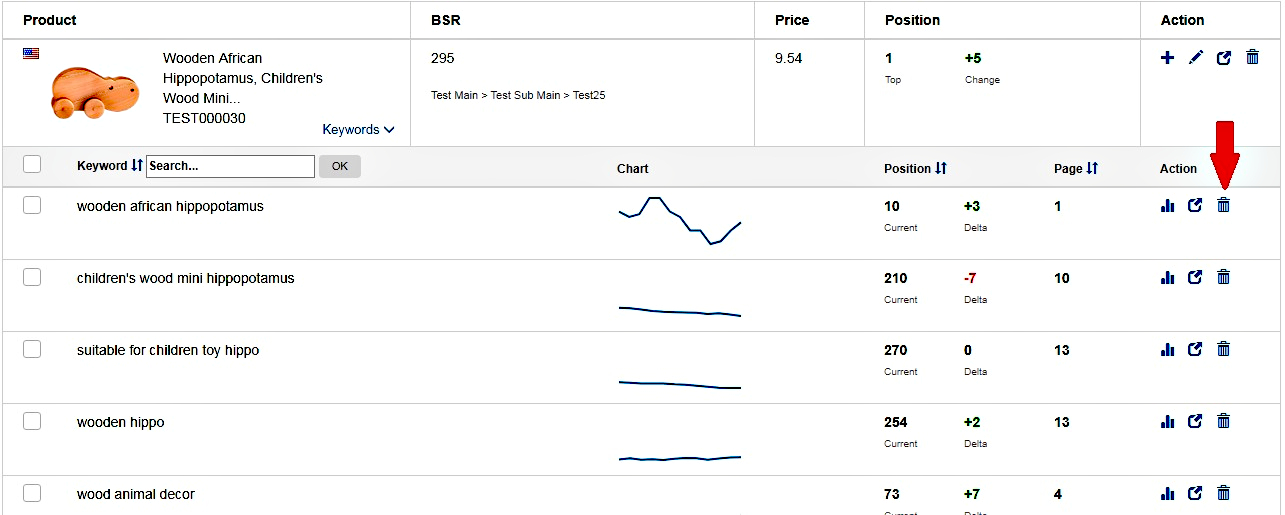Open external link for 'suitable for children toy hippo'
1285x515 pixels.
1195,349
